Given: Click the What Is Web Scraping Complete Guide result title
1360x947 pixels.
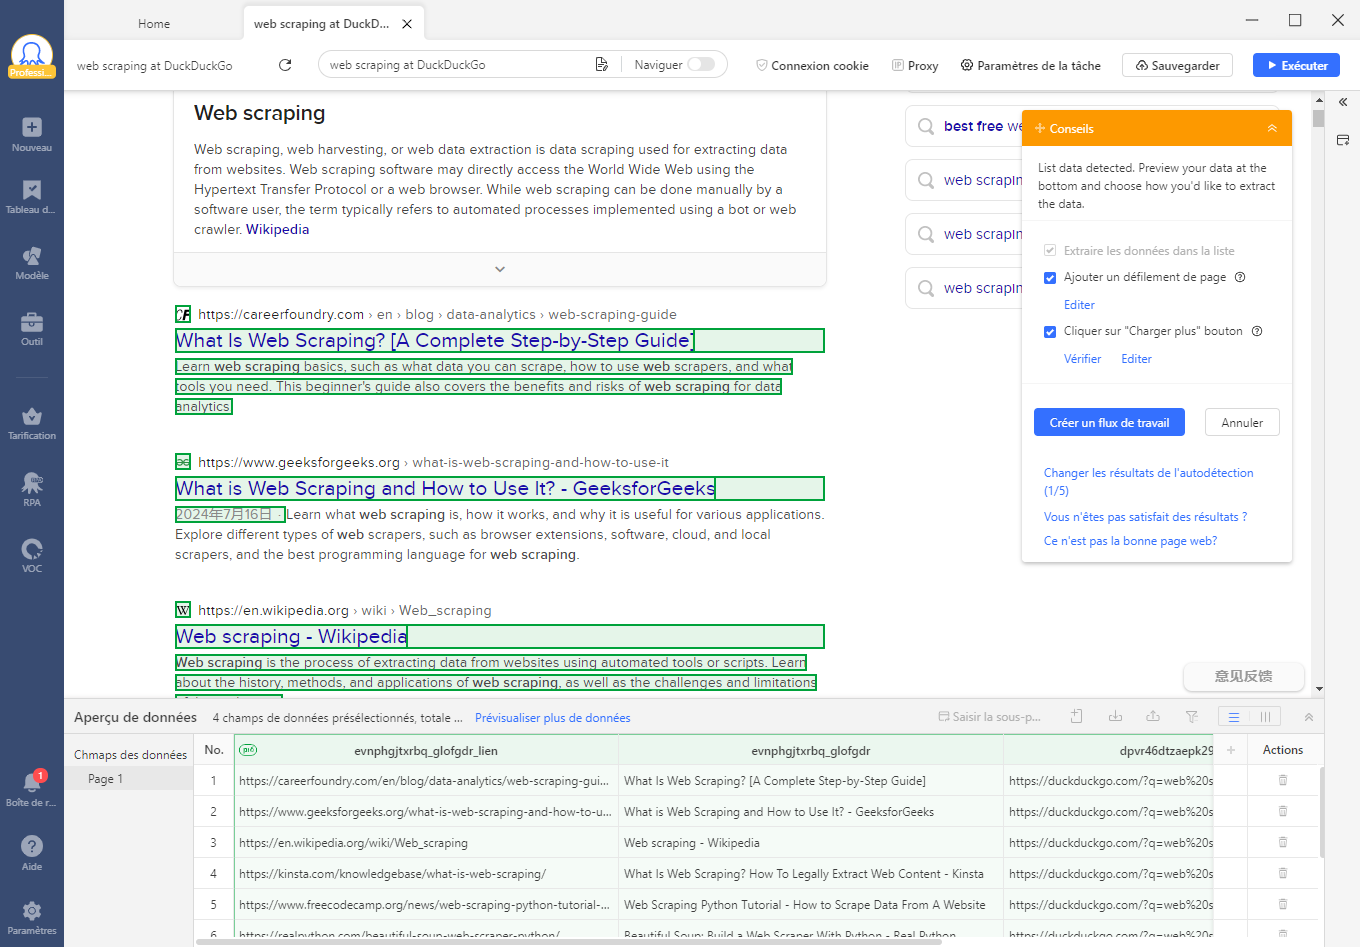Looking at the screenshot, I should click(x=435, y=340).
